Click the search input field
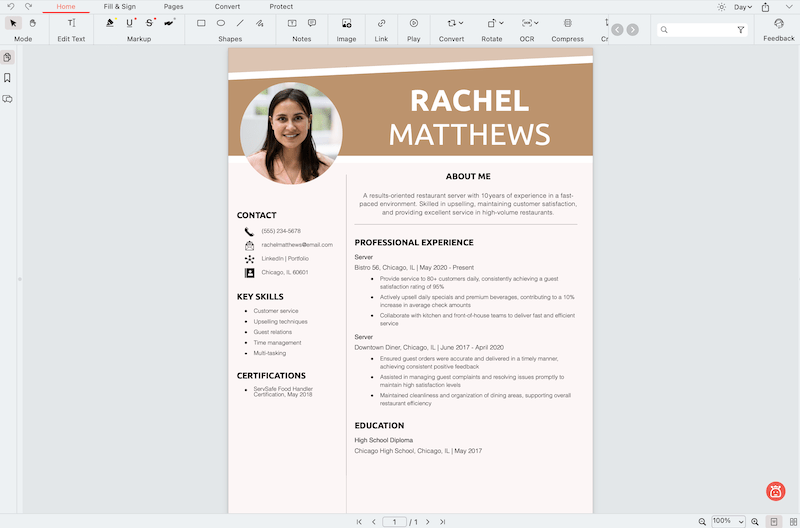The height and width of the screenshot is (528, 800). 702,30
